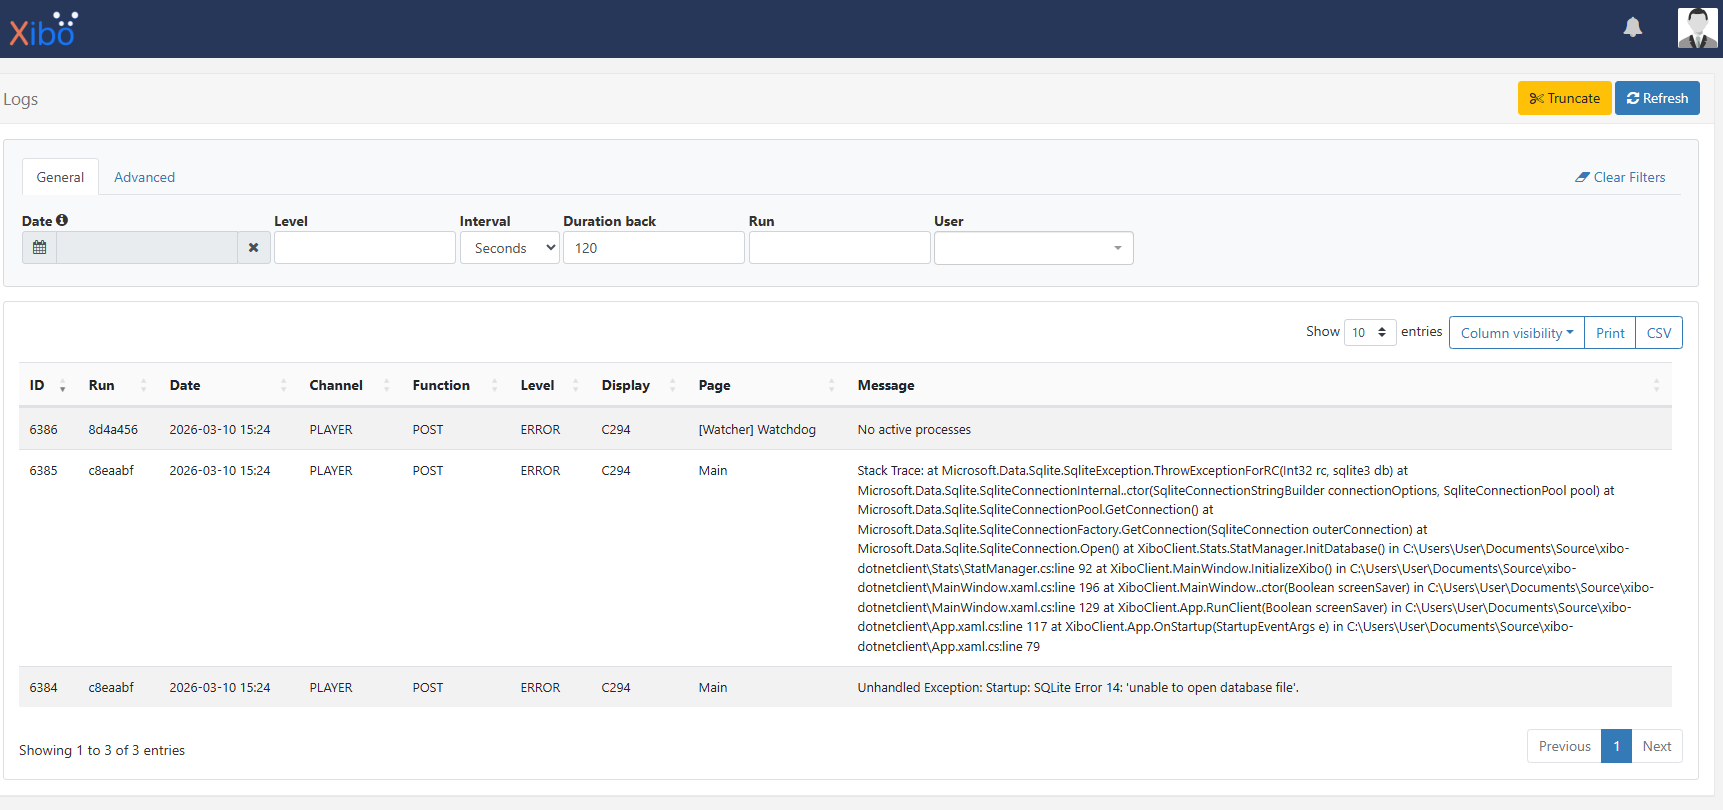Open the notifications bell
The image size is (1723, 810).
click(1632, 28)
